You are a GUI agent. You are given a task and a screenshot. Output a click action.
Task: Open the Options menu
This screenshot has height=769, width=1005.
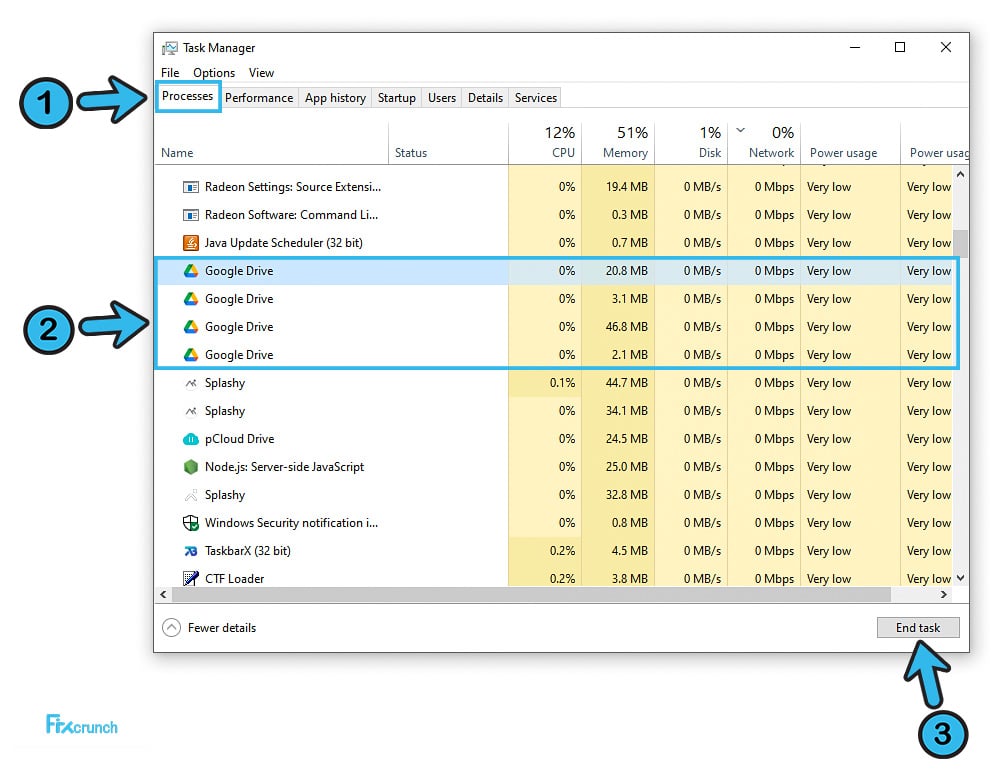[x=214, y=72]
